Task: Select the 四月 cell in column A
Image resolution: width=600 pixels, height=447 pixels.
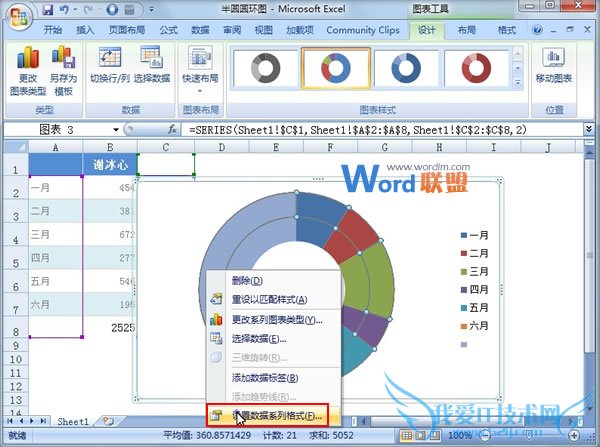Action: (55, 258)
